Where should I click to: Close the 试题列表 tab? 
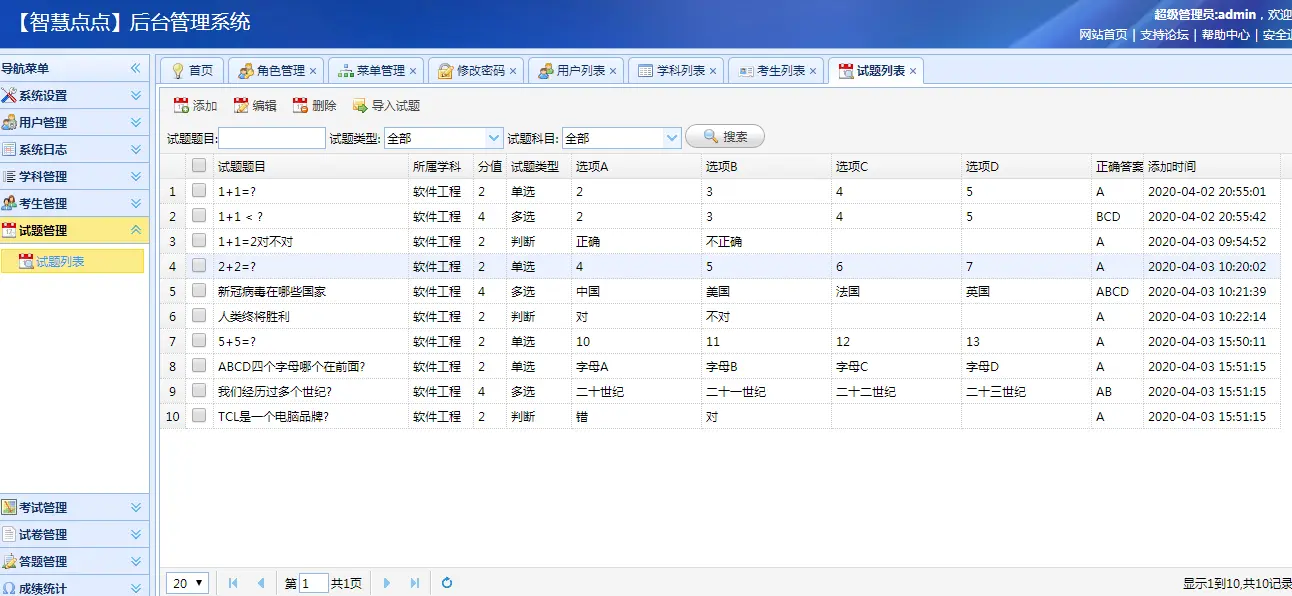(913, 71)
